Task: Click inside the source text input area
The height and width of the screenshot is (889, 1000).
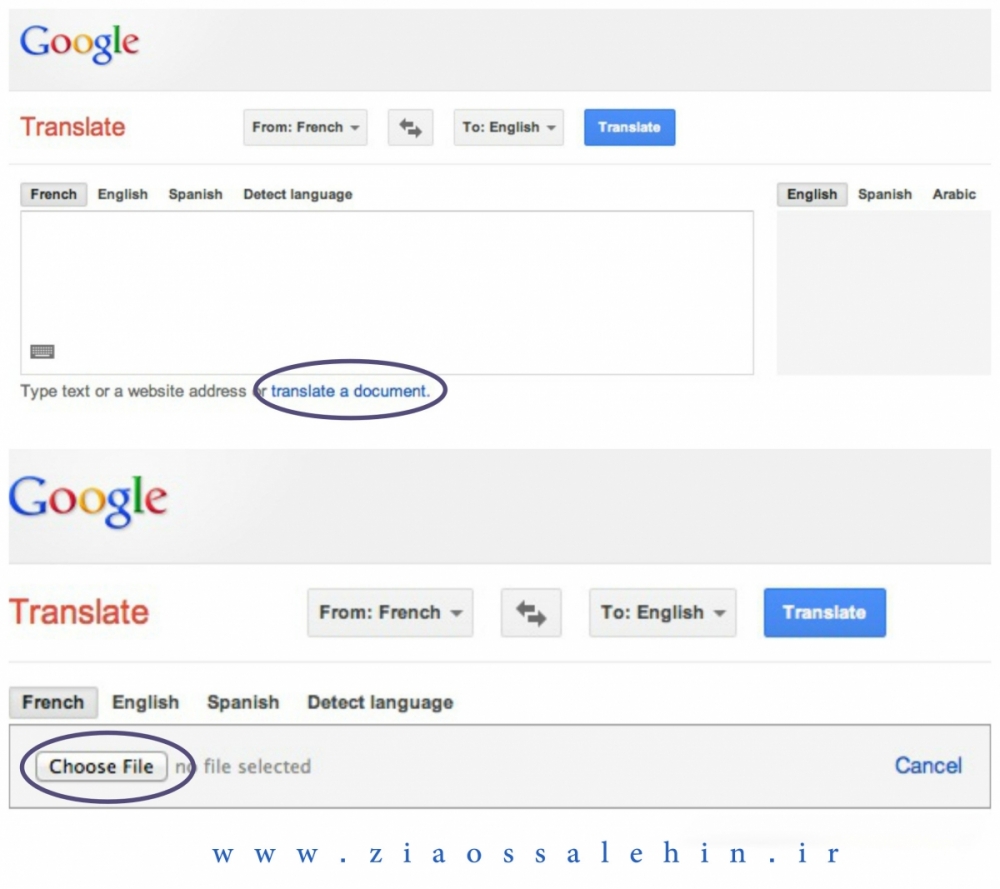Action: click(387, 293)
